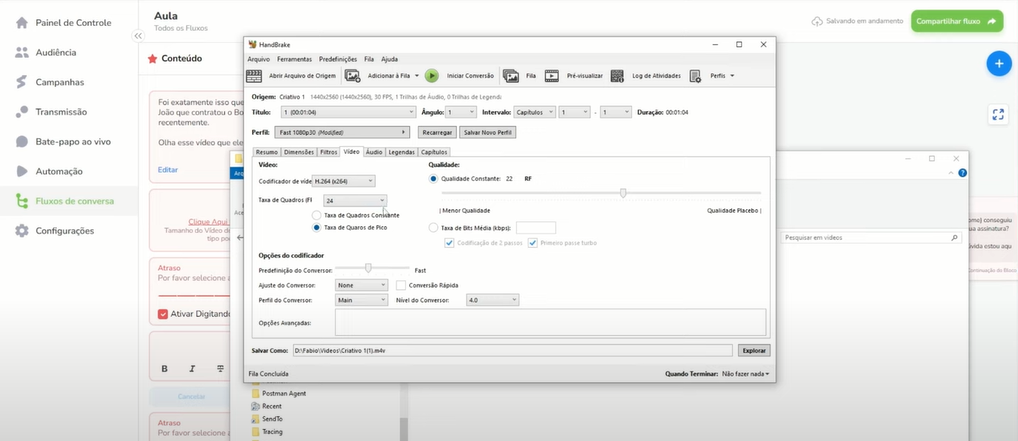Click the Abrir Arquivo de Origem film icon

(x=254, y=76)
